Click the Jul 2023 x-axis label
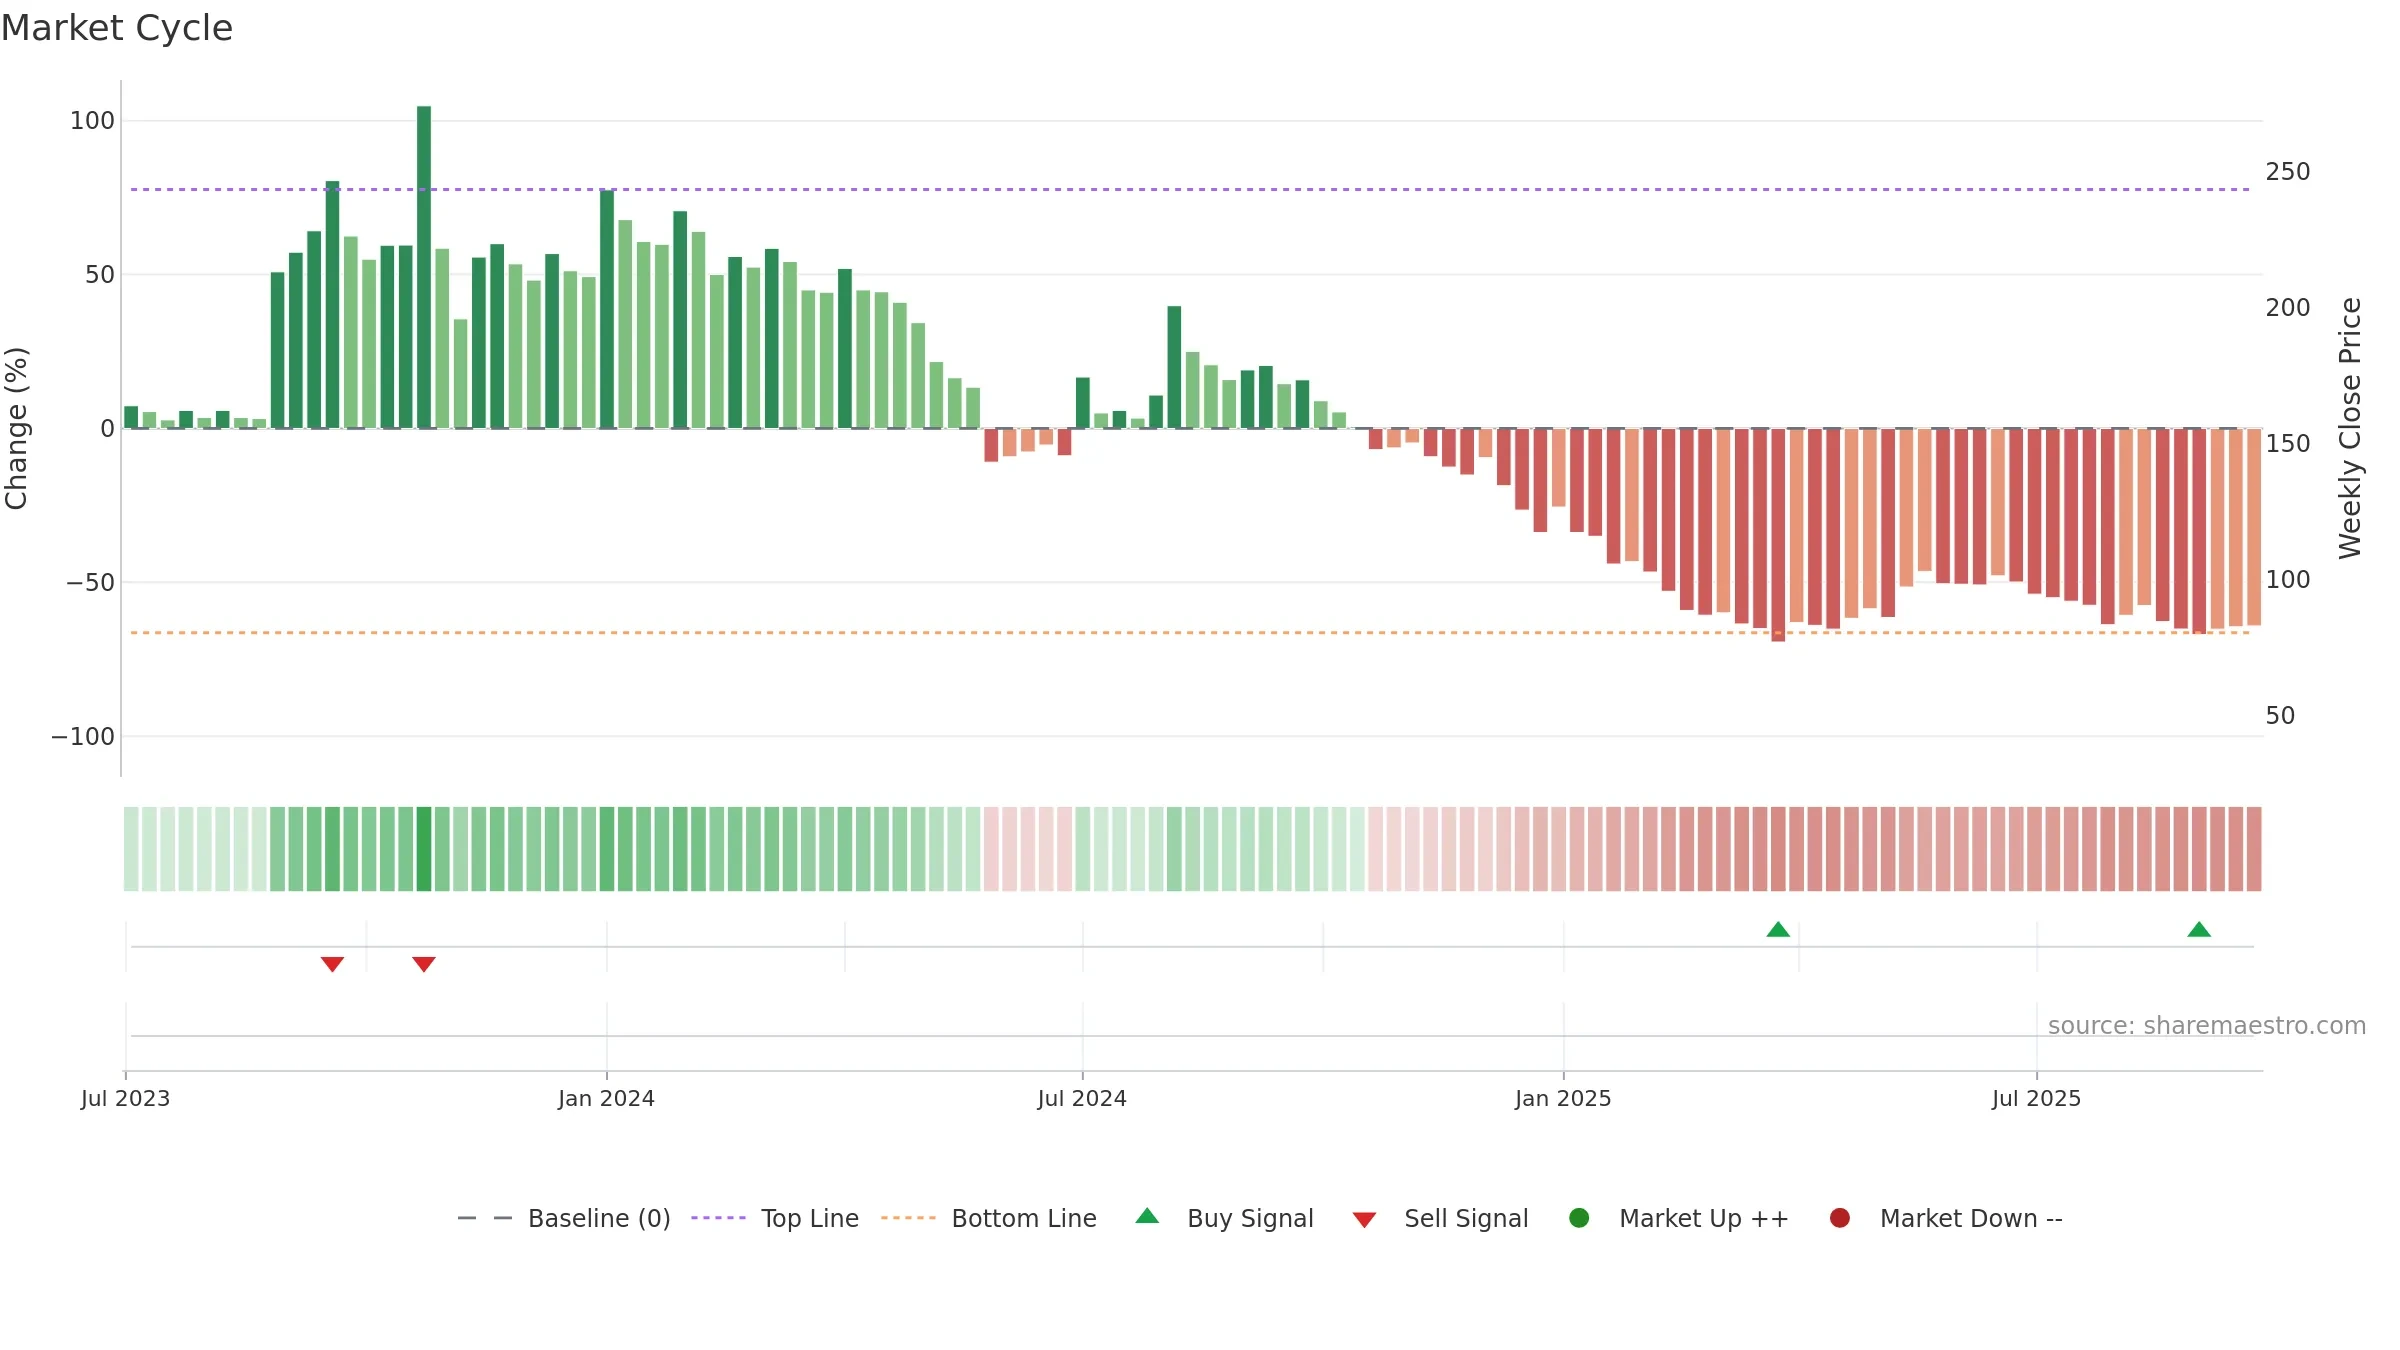Viewport: 2400px width, 1350px height. [126, 1099]
